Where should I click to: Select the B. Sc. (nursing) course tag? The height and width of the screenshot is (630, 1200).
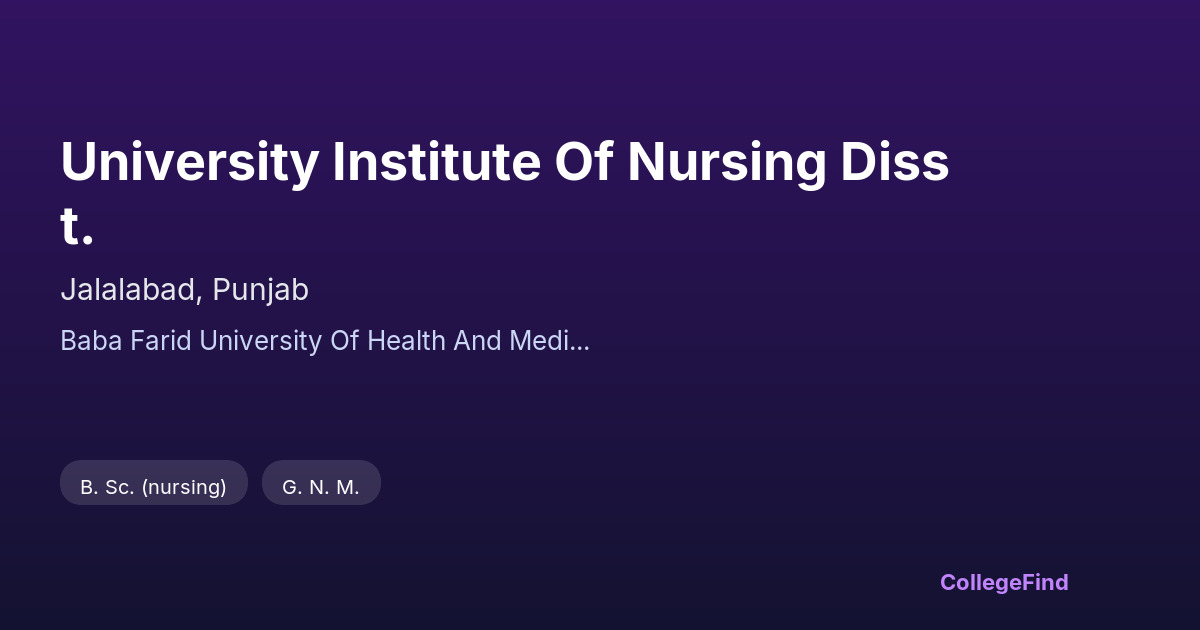[x=153, y=487]
